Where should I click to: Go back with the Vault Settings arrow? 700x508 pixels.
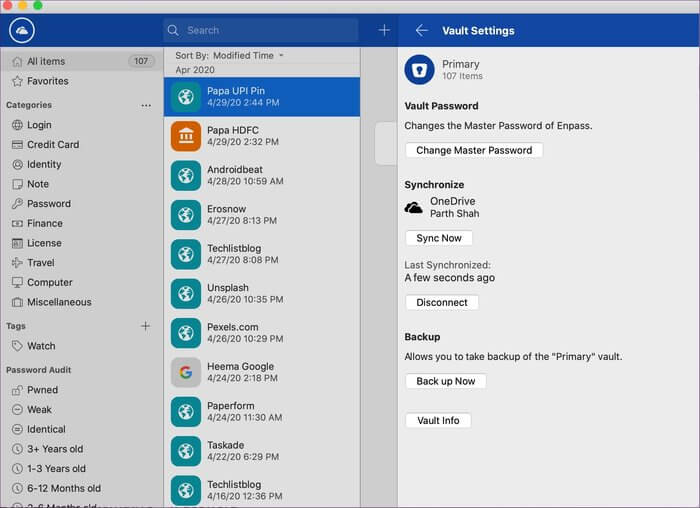point(421,30)
